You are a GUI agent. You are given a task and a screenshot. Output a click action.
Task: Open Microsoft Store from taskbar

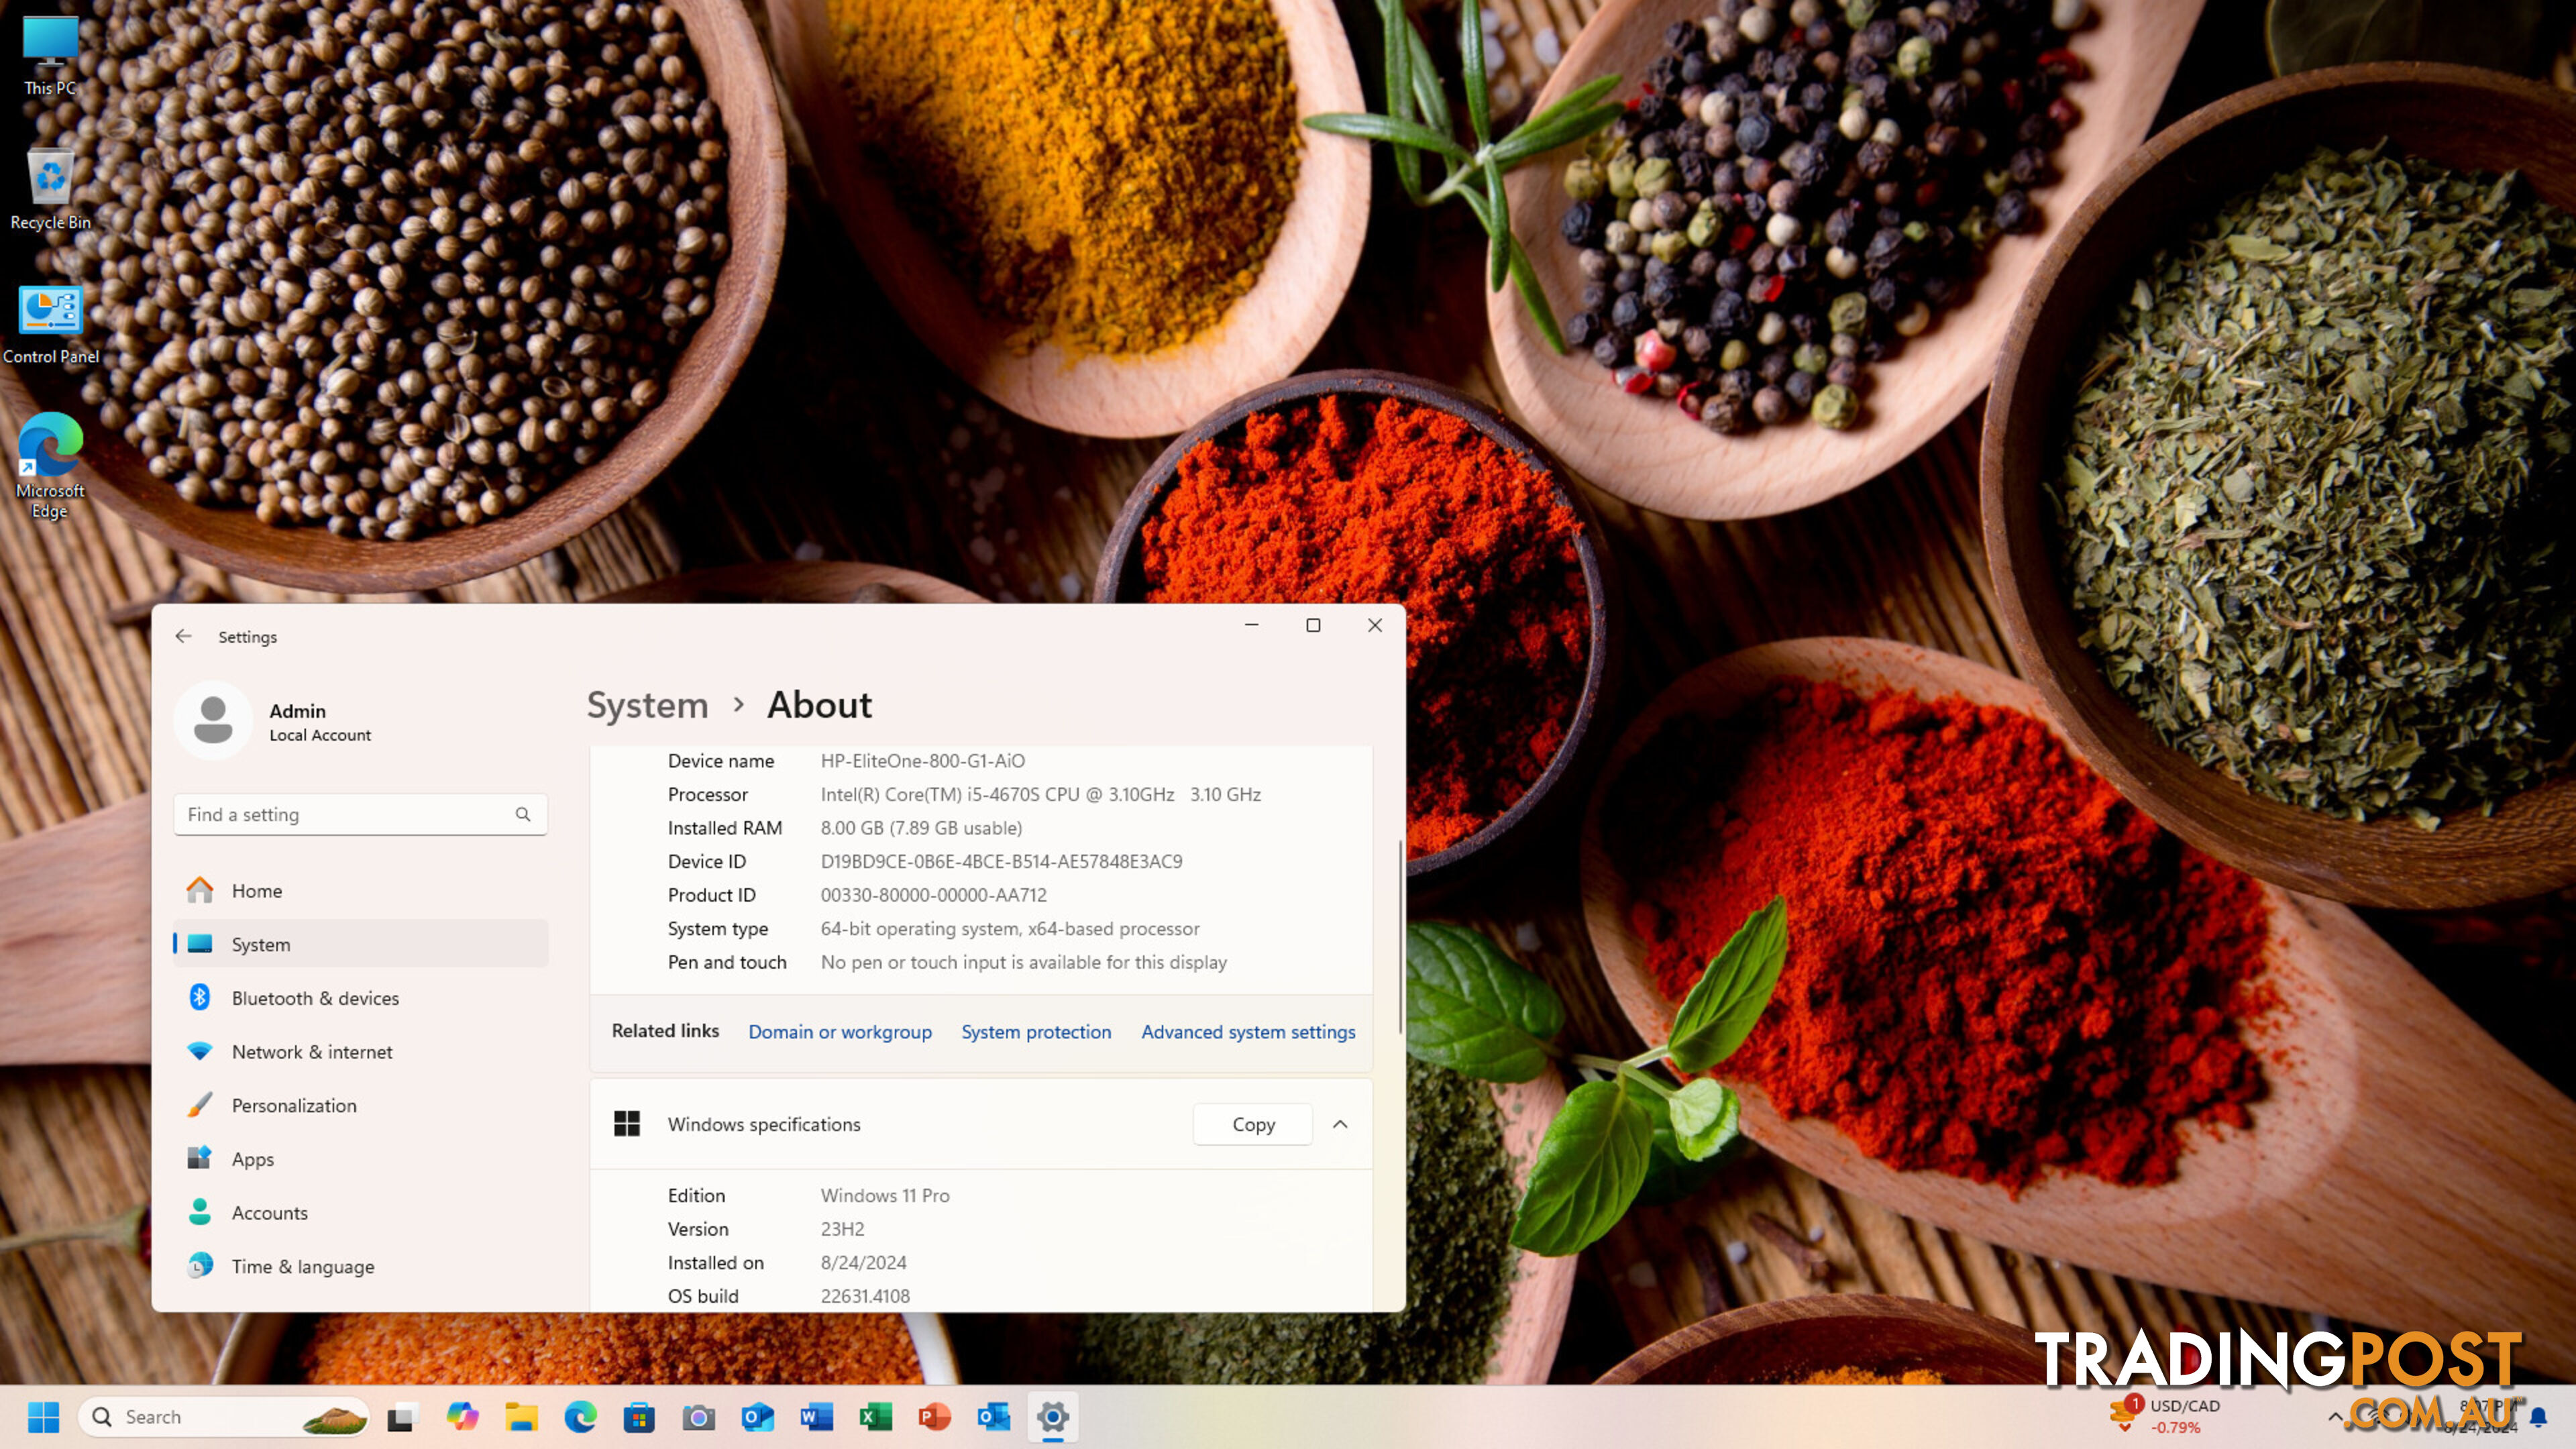(x=639, y=1416)
